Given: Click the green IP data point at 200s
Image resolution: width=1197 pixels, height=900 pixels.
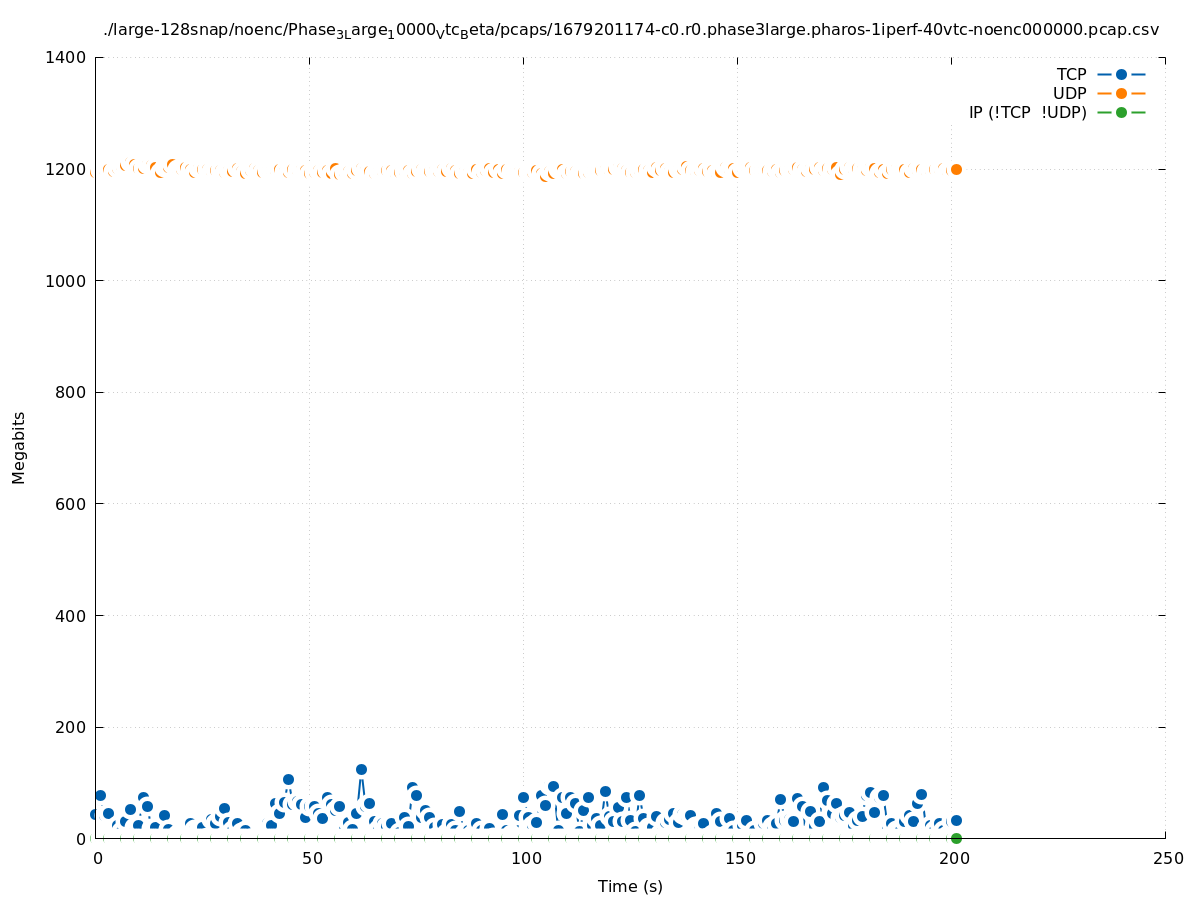Looking at the screenshot, I should point(956,838).
